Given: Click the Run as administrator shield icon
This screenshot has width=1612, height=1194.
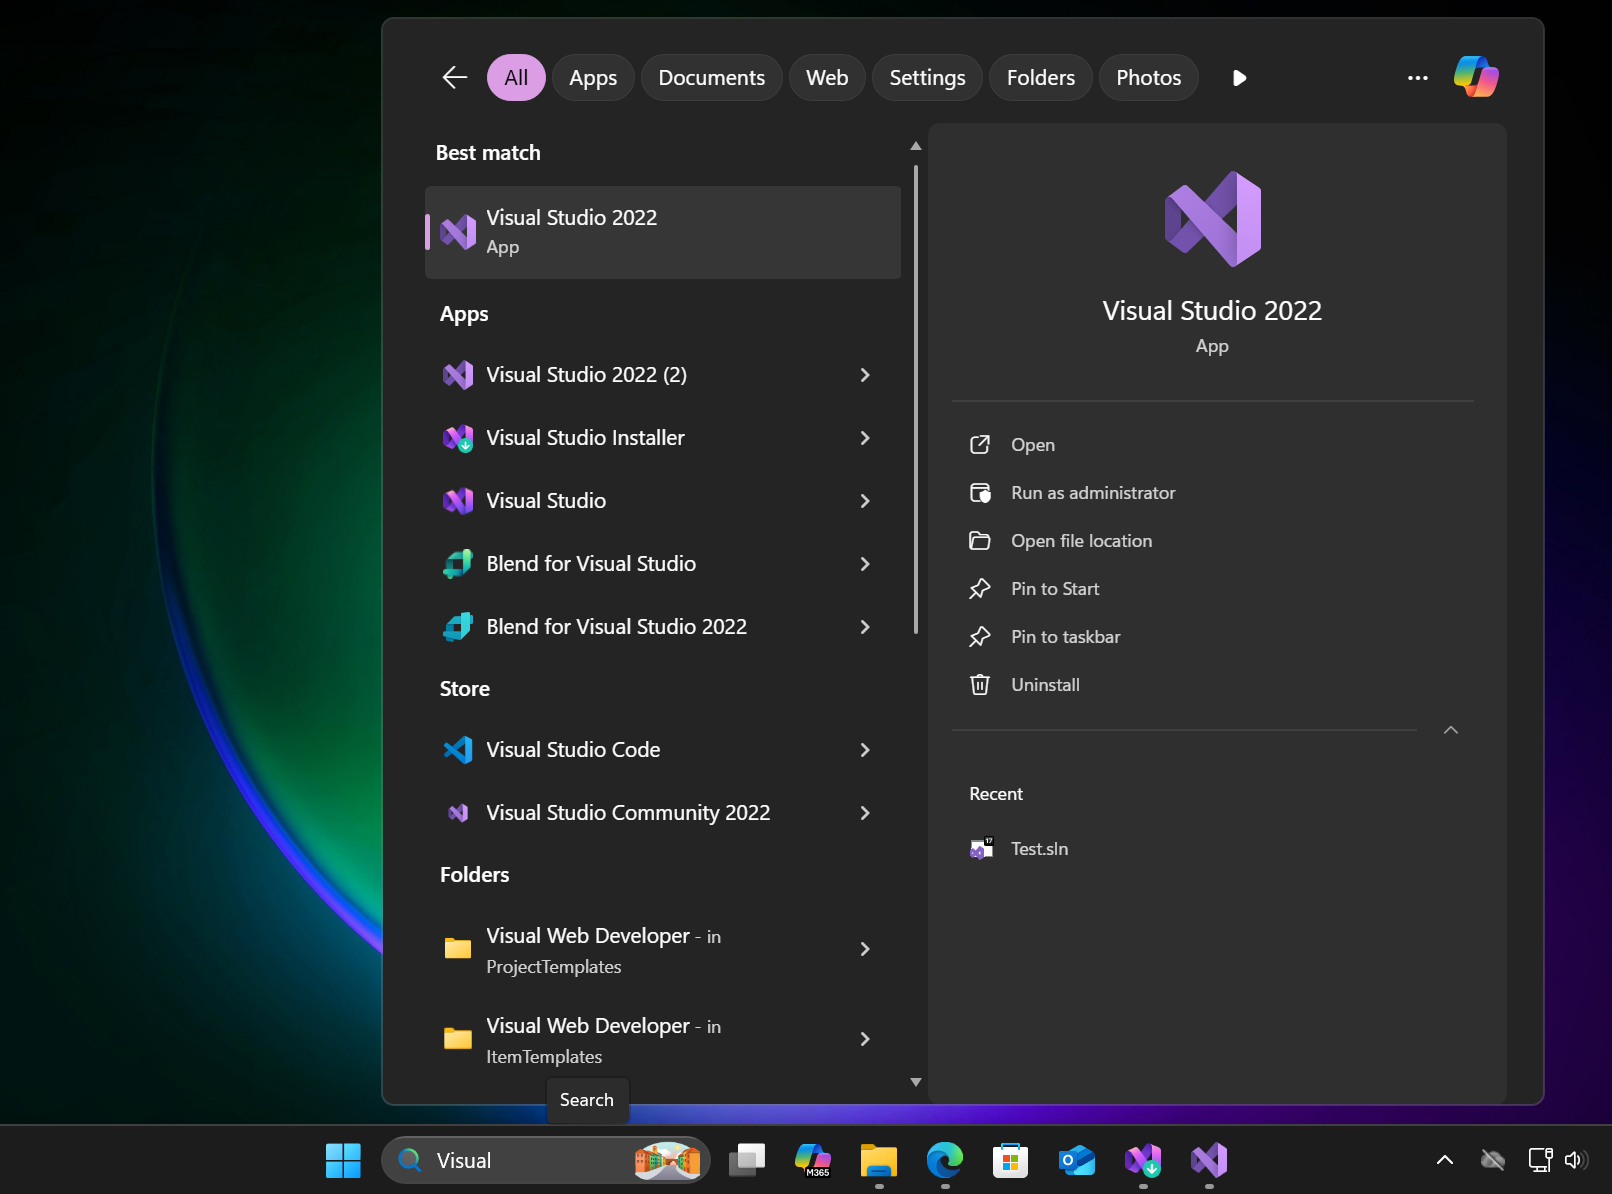Looking at the screenshot, I should (981, 492).
